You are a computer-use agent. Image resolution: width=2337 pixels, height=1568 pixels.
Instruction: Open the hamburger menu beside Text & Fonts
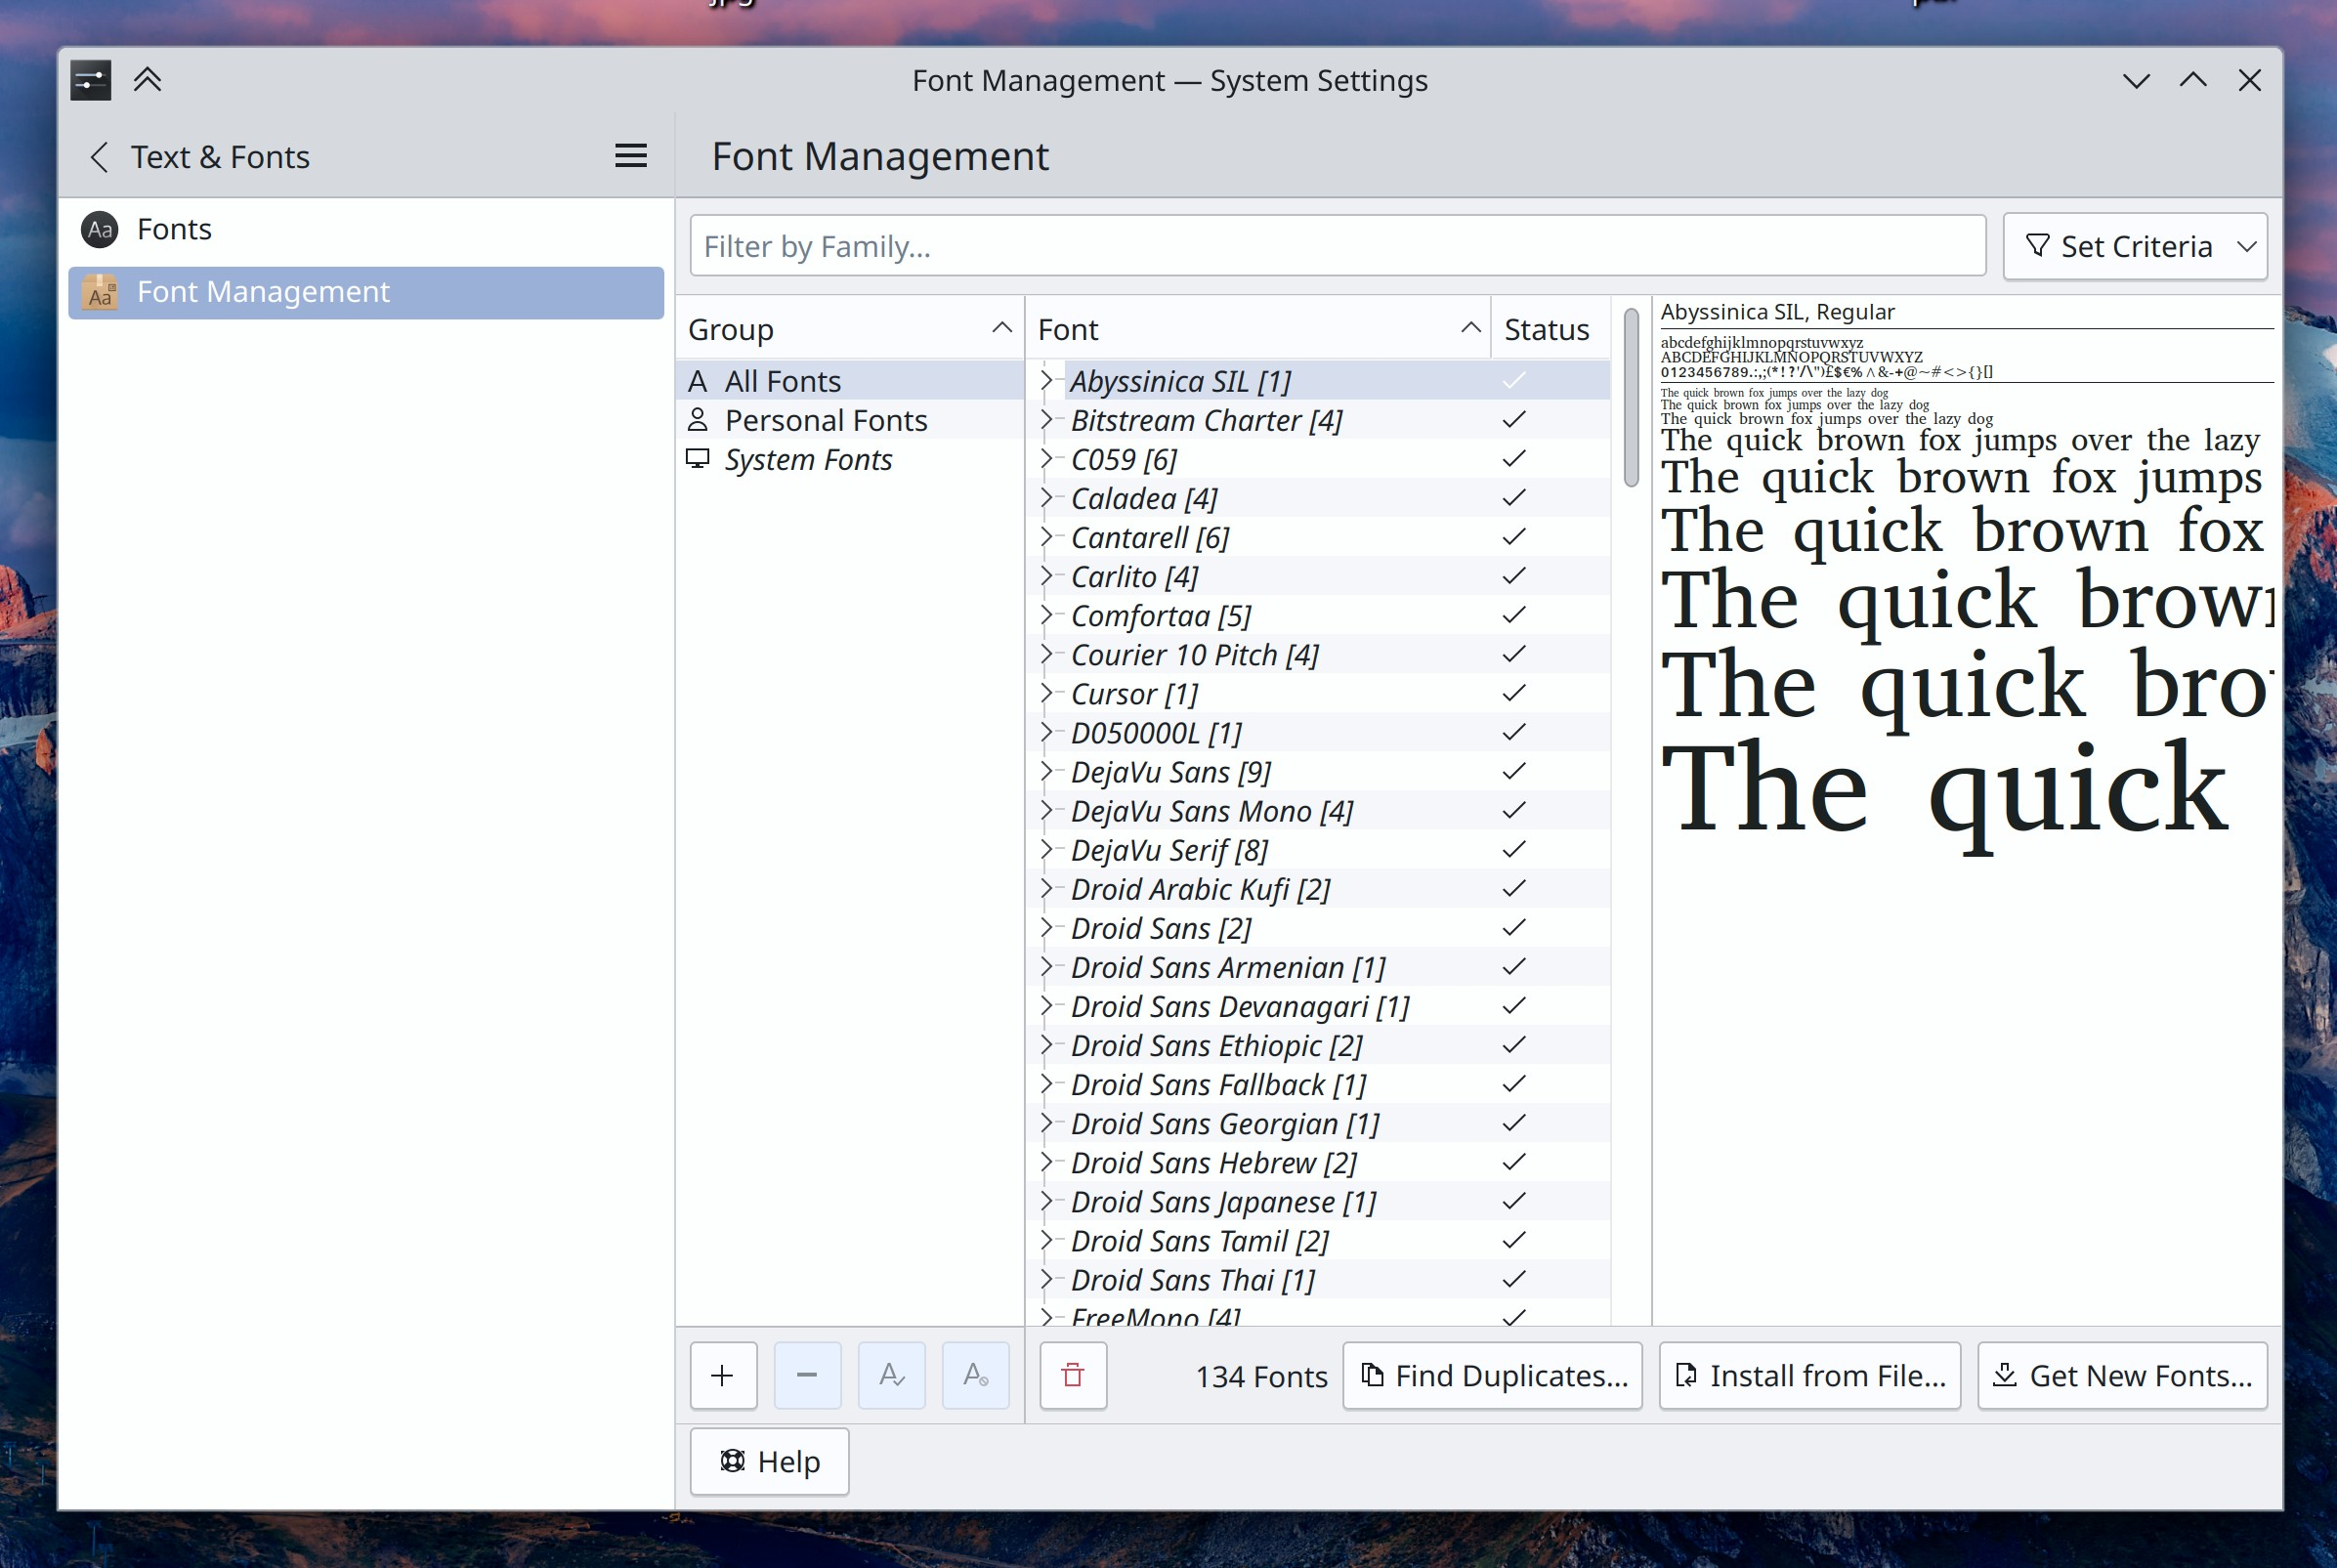(630, 156)
